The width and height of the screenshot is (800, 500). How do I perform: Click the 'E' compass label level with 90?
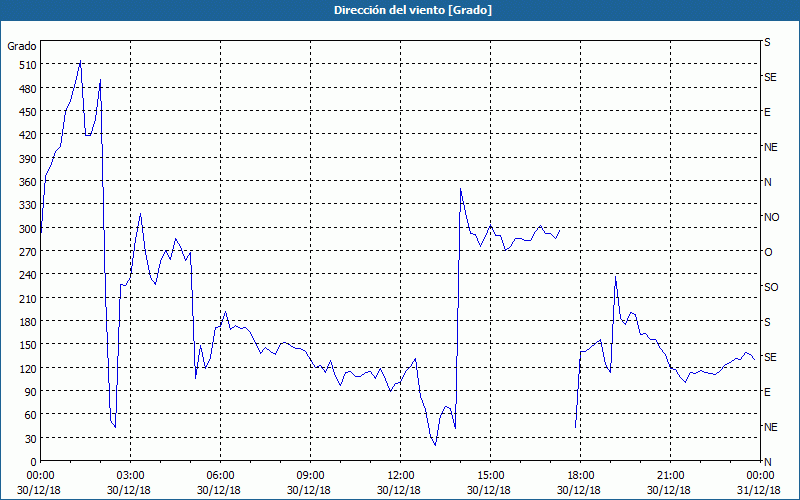click(767, 392)
